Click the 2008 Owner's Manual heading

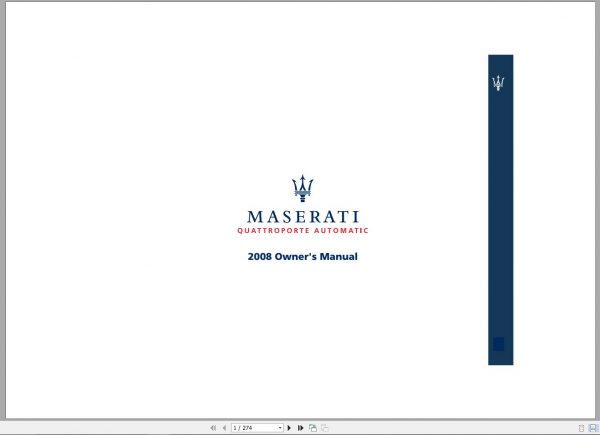coord(303,256)
